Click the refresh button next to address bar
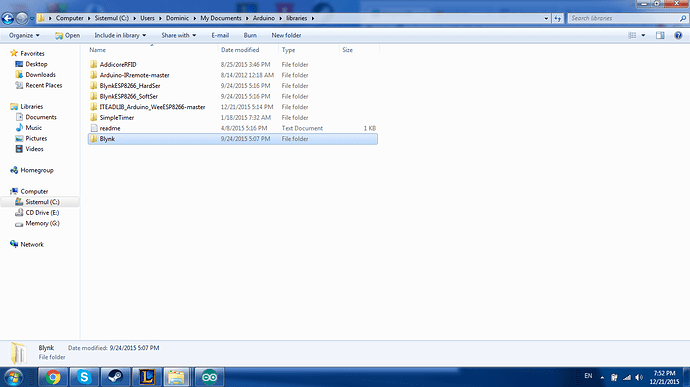 click(558, 18)
